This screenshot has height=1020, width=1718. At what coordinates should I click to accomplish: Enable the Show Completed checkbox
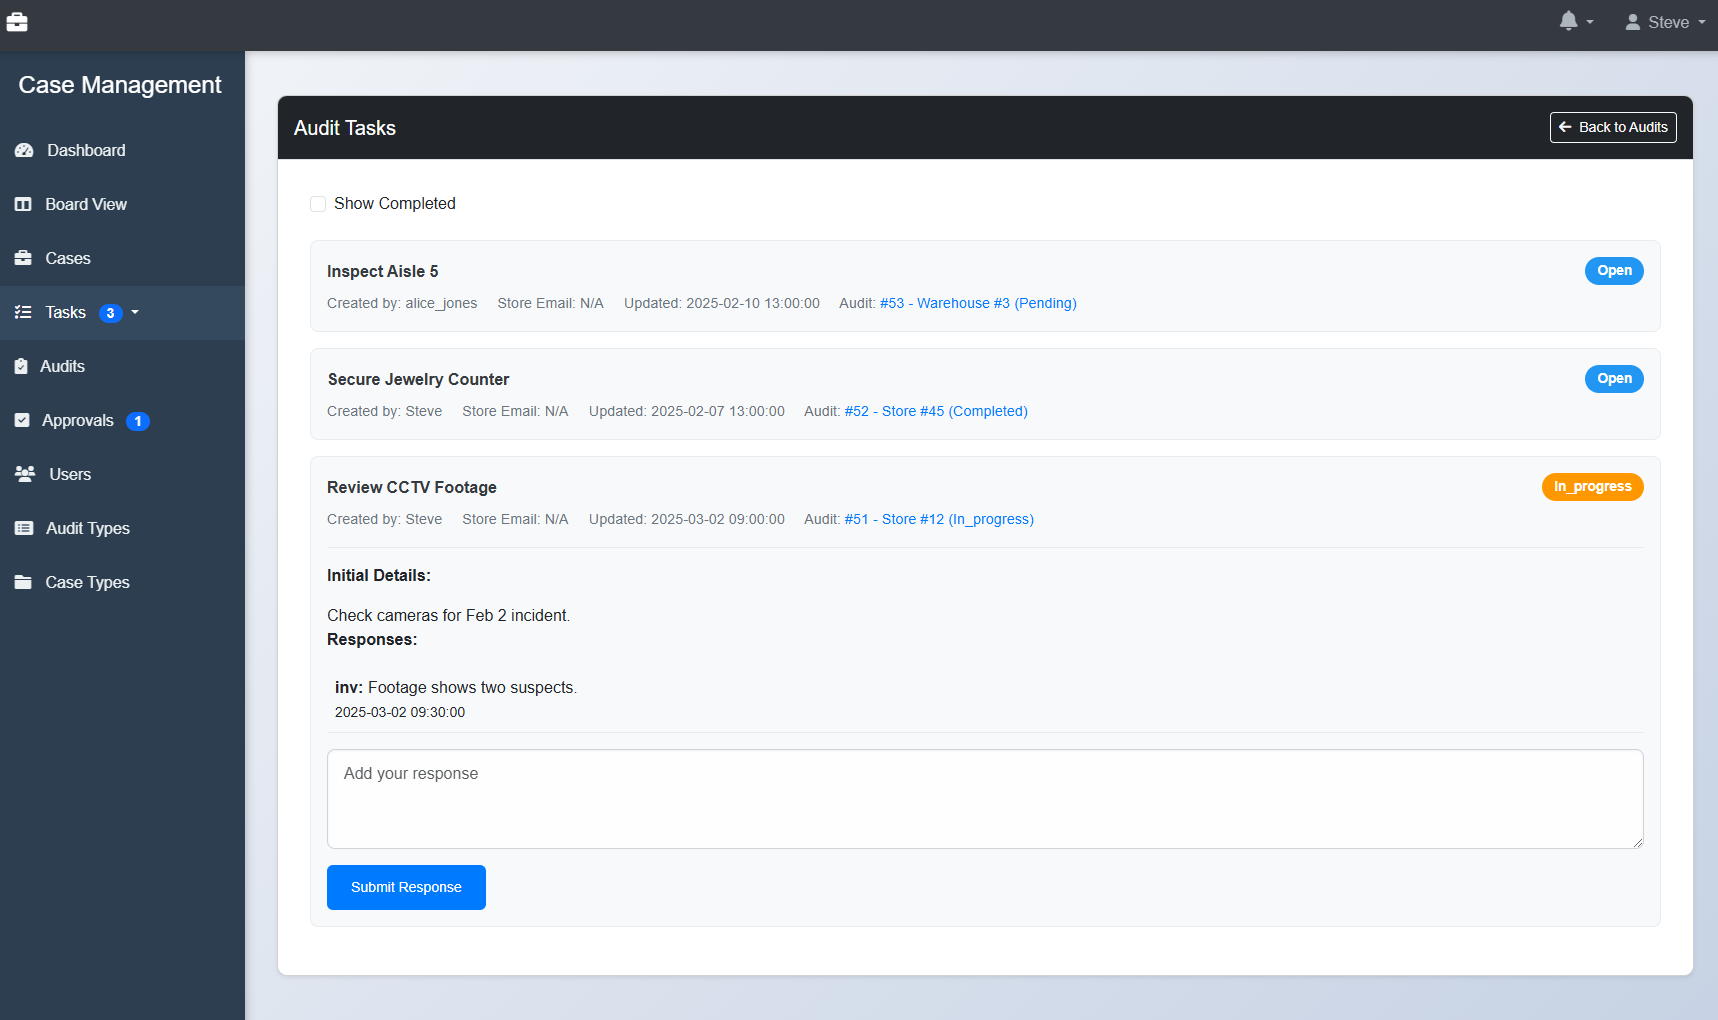(x=318, y=203)
